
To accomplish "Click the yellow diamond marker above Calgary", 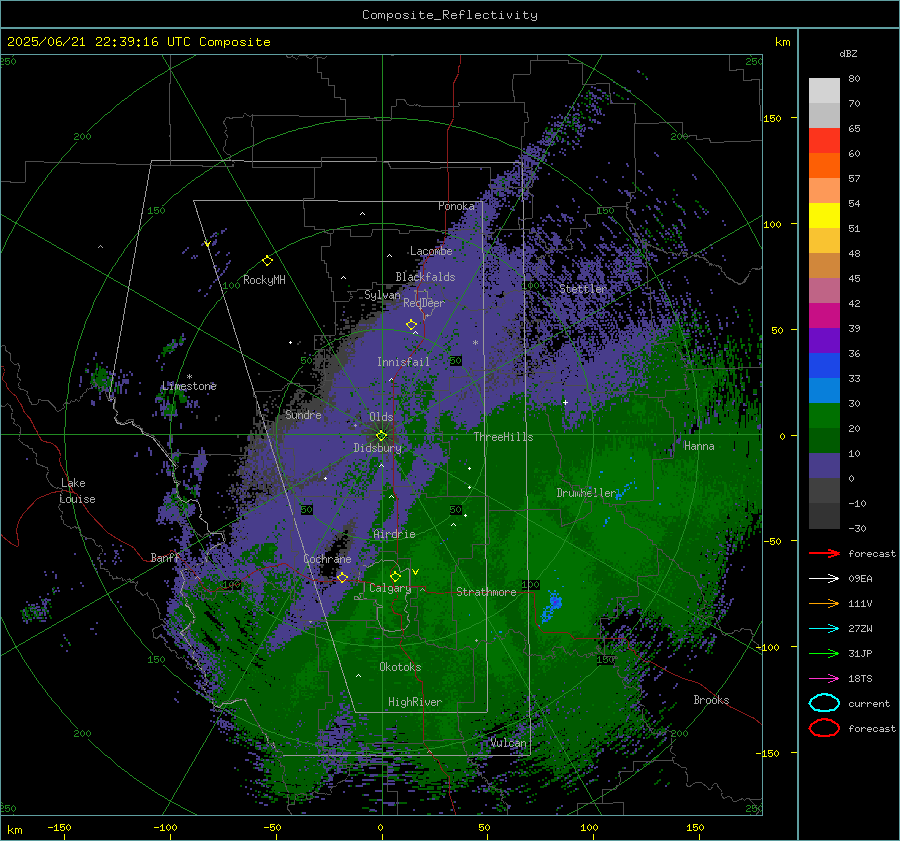I will pos(395,576).
